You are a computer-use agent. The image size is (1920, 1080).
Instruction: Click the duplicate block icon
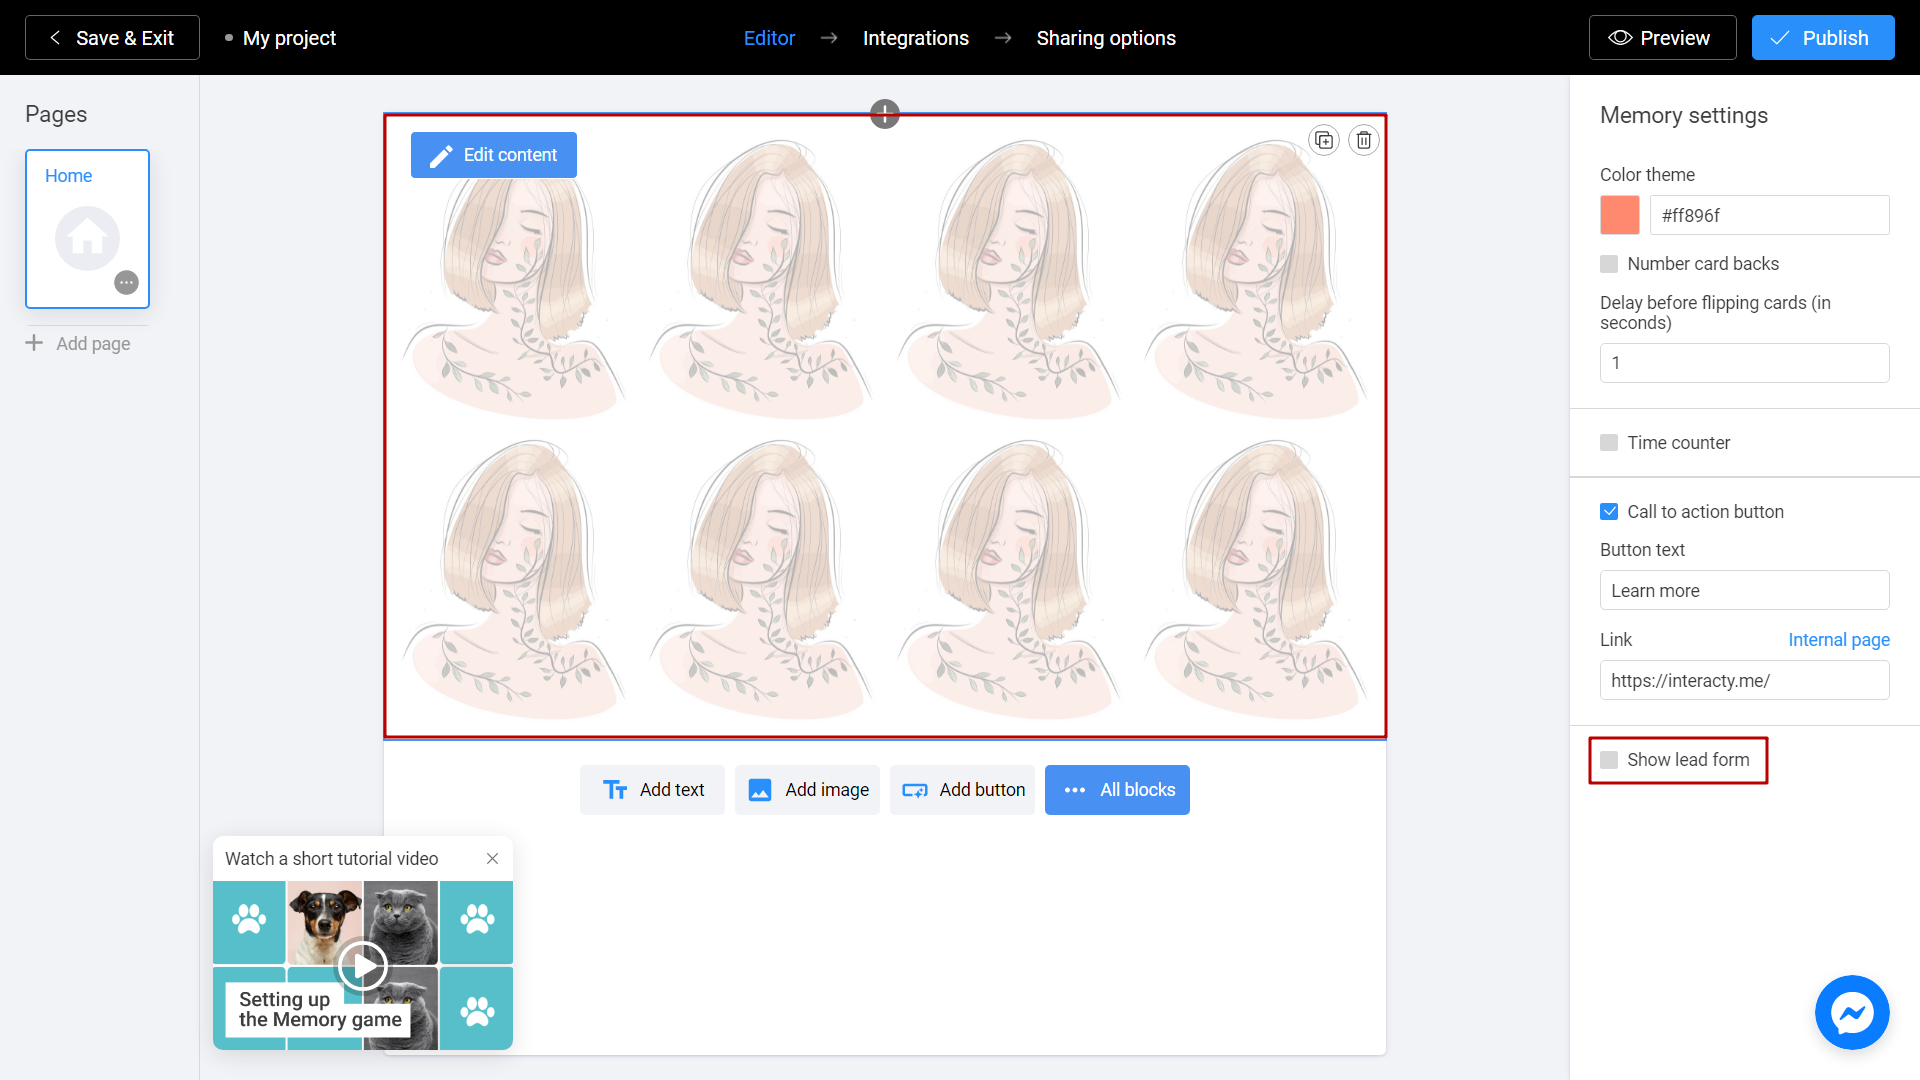1324,140
